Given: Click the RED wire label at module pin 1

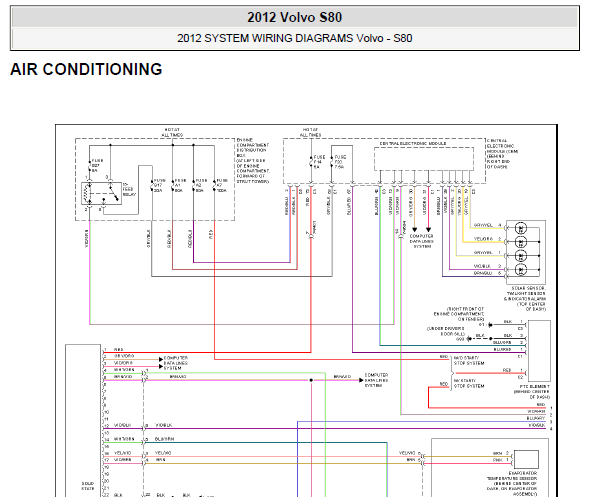Looking at the screenshot, I should 118,349.
